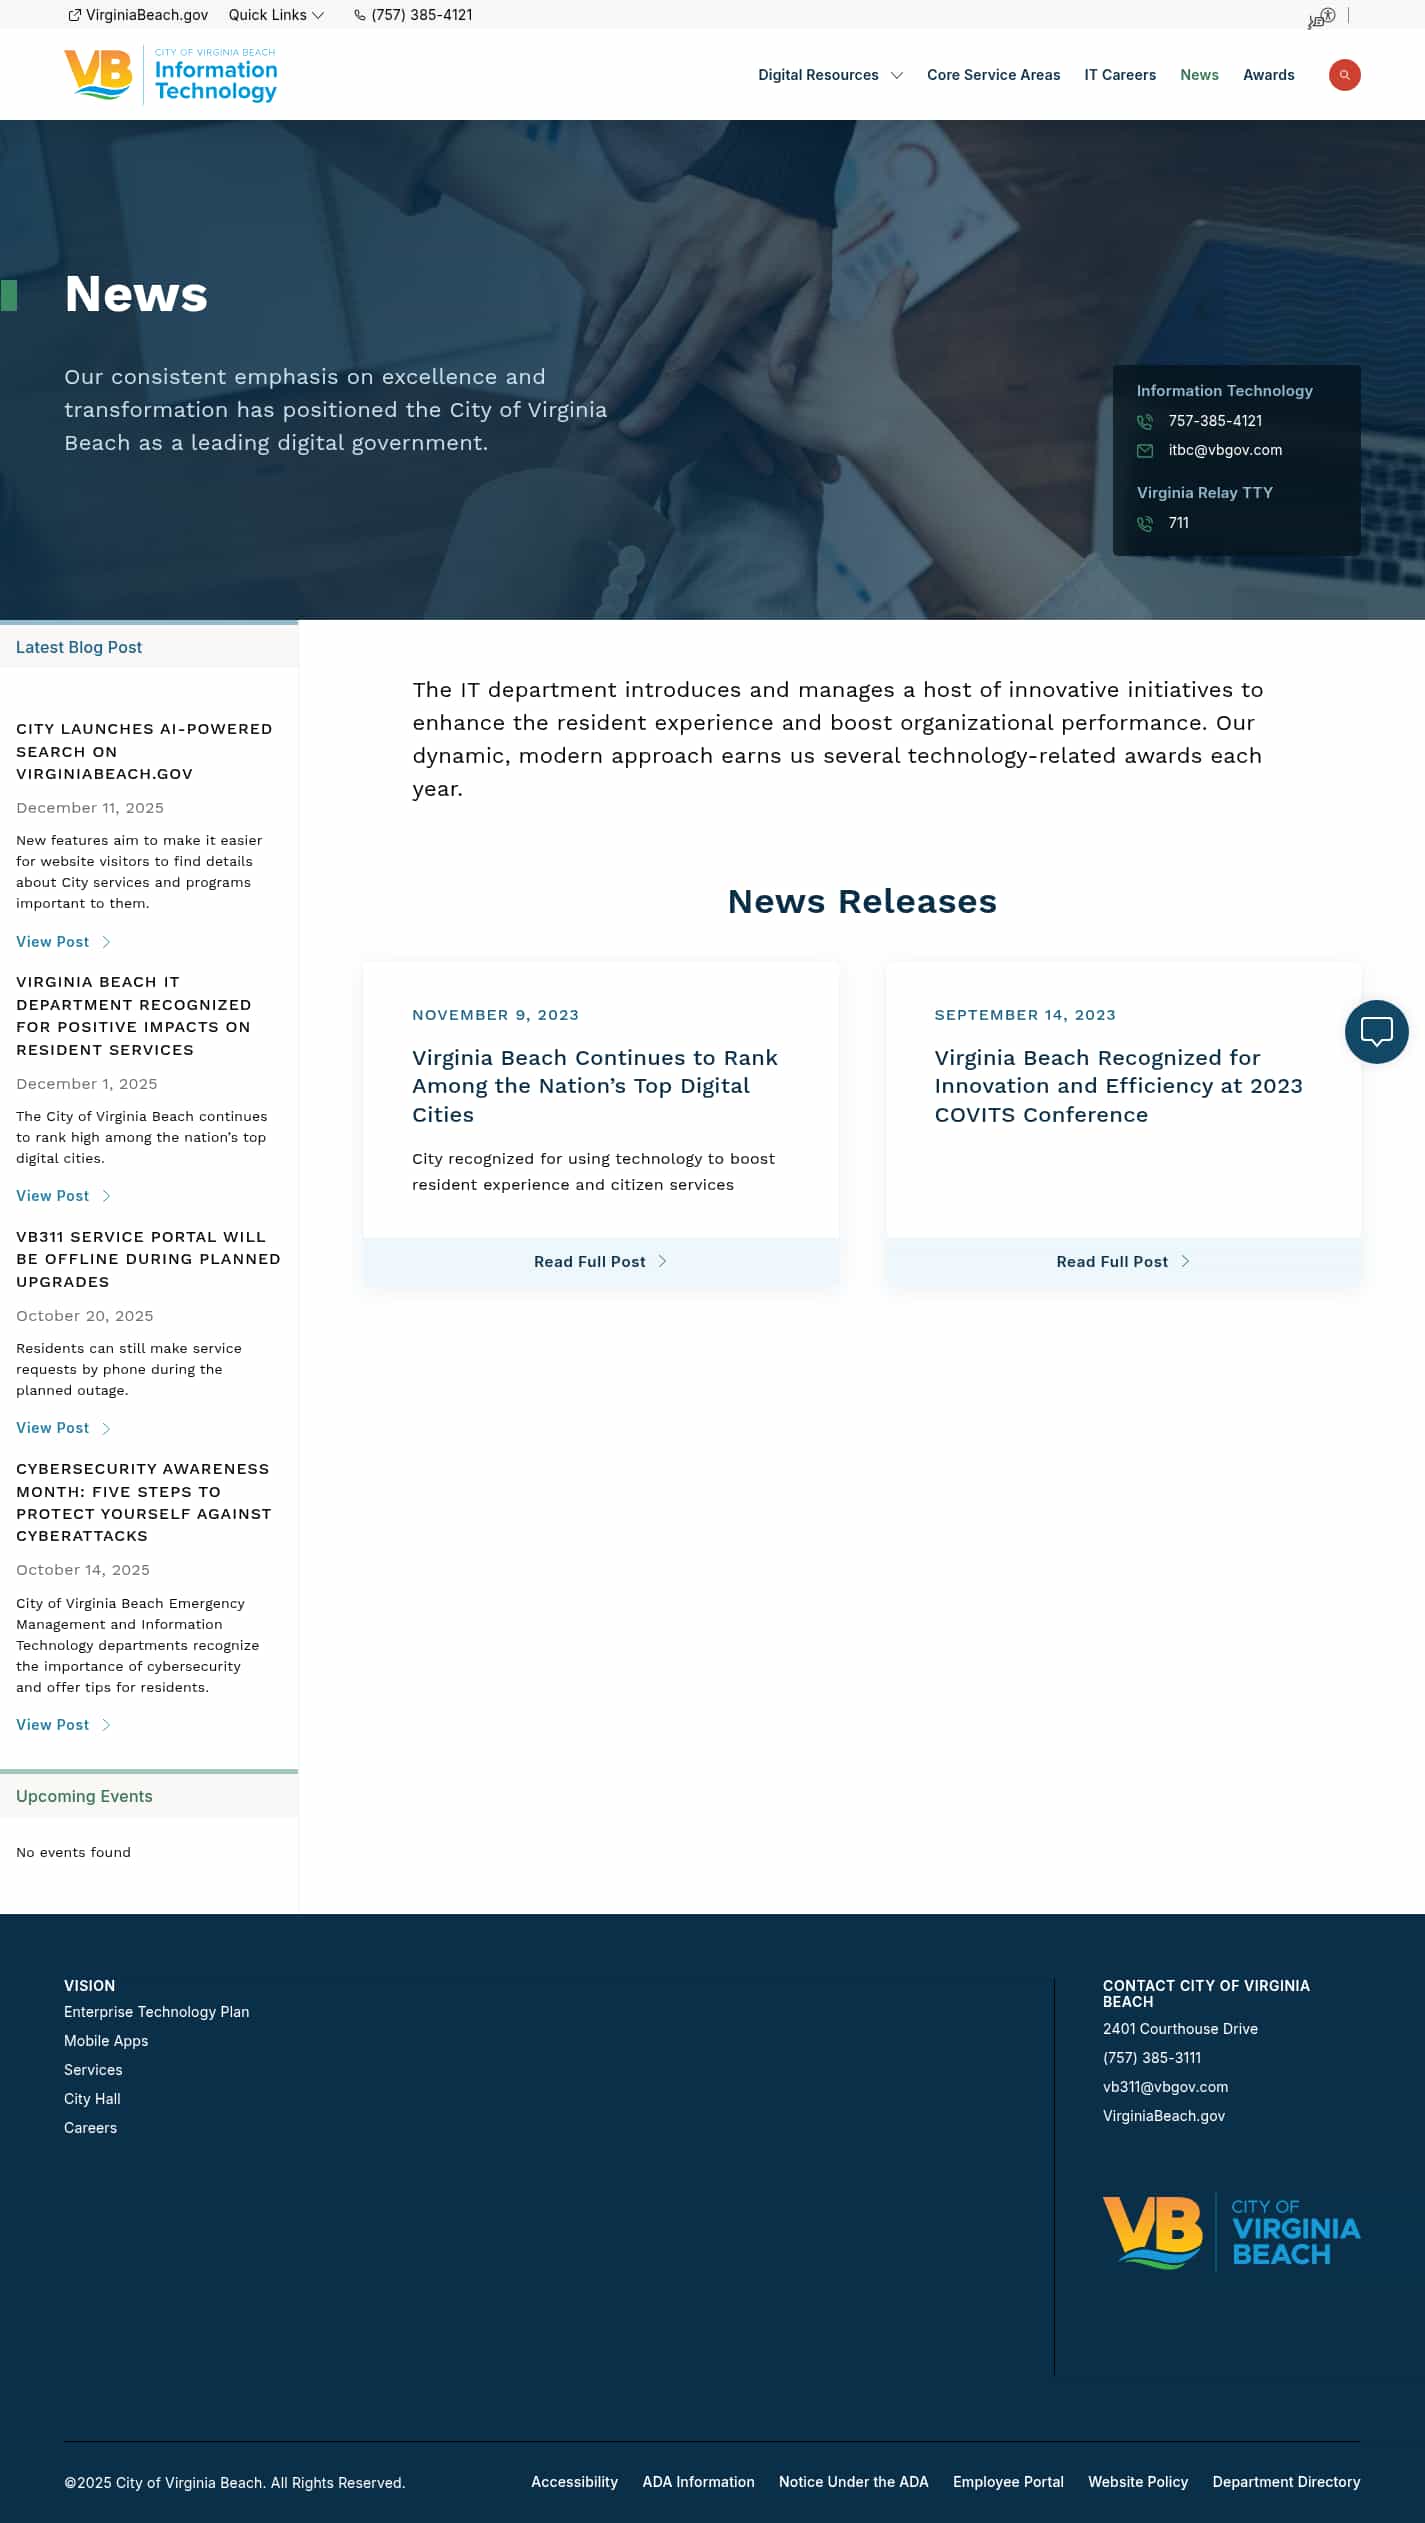Click the October 20, 2025 post date
The image size is (1425, 2523).
pyautogui.click(x=85, y=1316)
